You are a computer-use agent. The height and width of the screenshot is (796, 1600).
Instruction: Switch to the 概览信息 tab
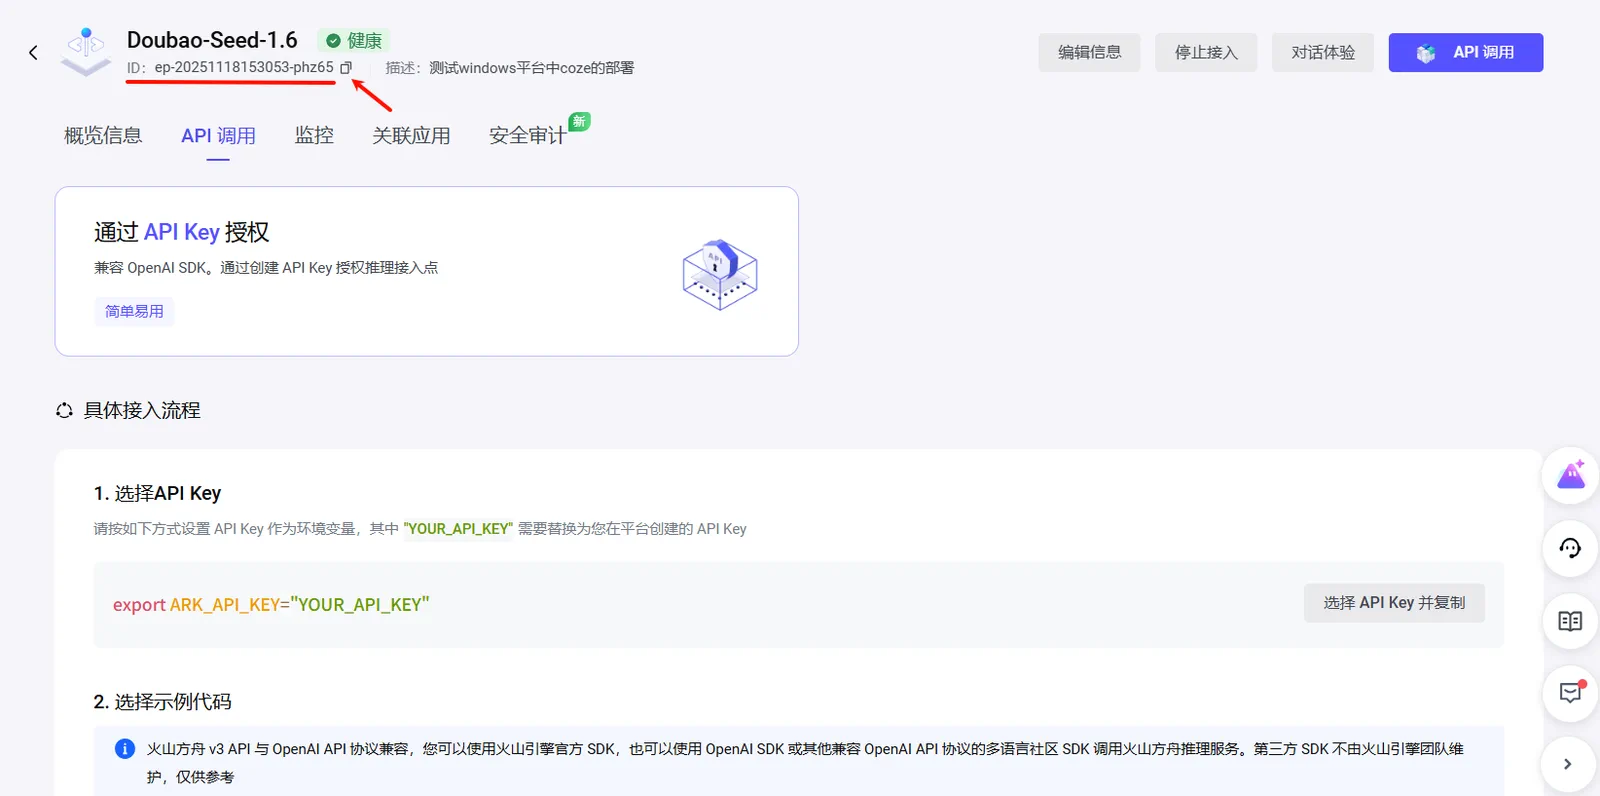(x=103, y=136)
